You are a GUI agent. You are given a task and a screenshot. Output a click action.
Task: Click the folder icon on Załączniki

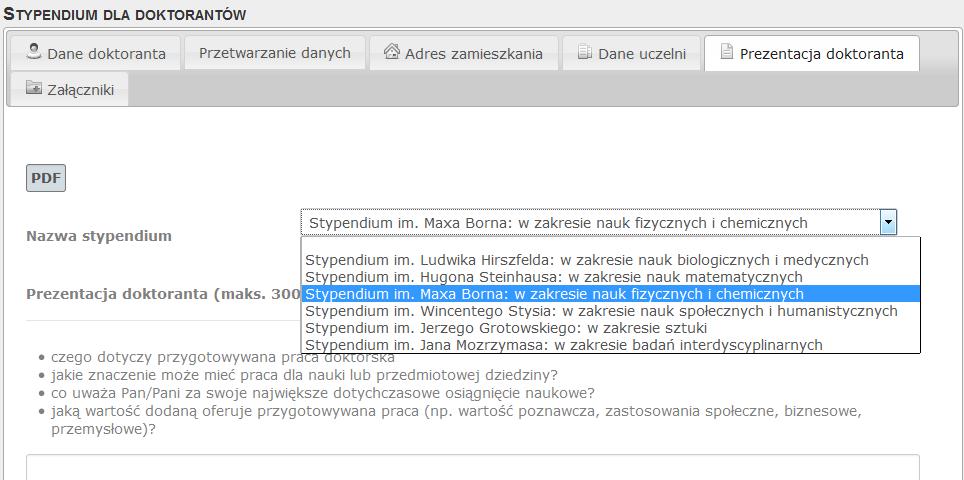[x=34, y=87]
